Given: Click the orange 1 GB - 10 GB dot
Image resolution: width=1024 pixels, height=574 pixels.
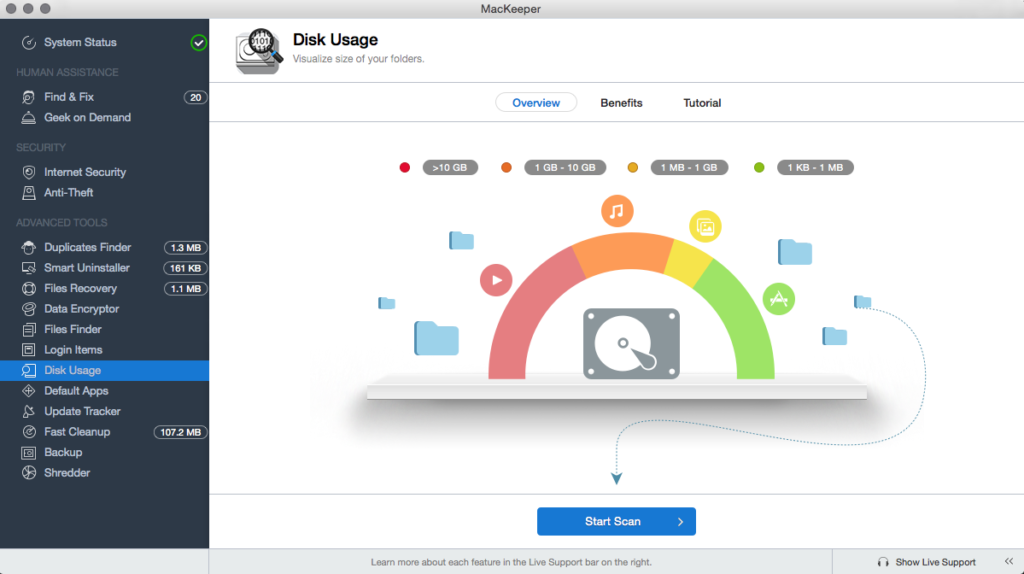Looking at the screenshot, I should pyautogui.click(x=506, y=168).
